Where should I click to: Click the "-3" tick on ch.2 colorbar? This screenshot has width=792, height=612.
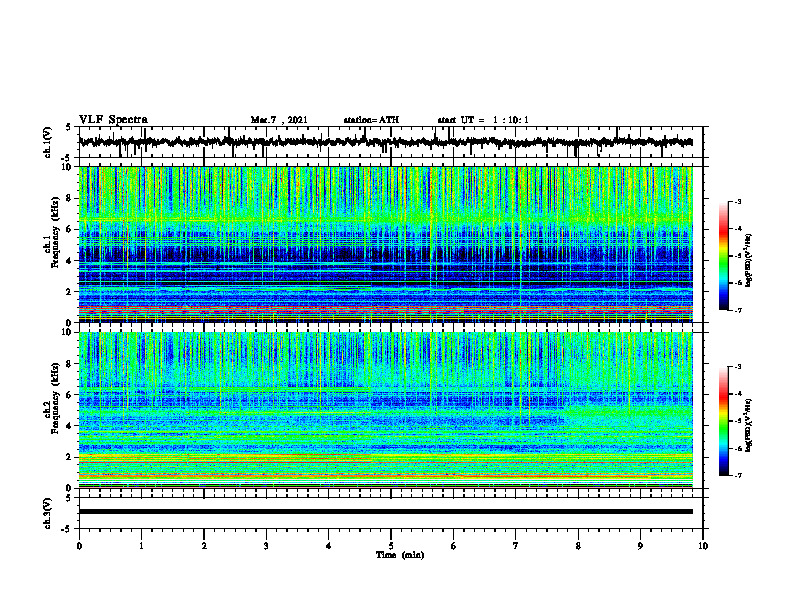(737, 367)
